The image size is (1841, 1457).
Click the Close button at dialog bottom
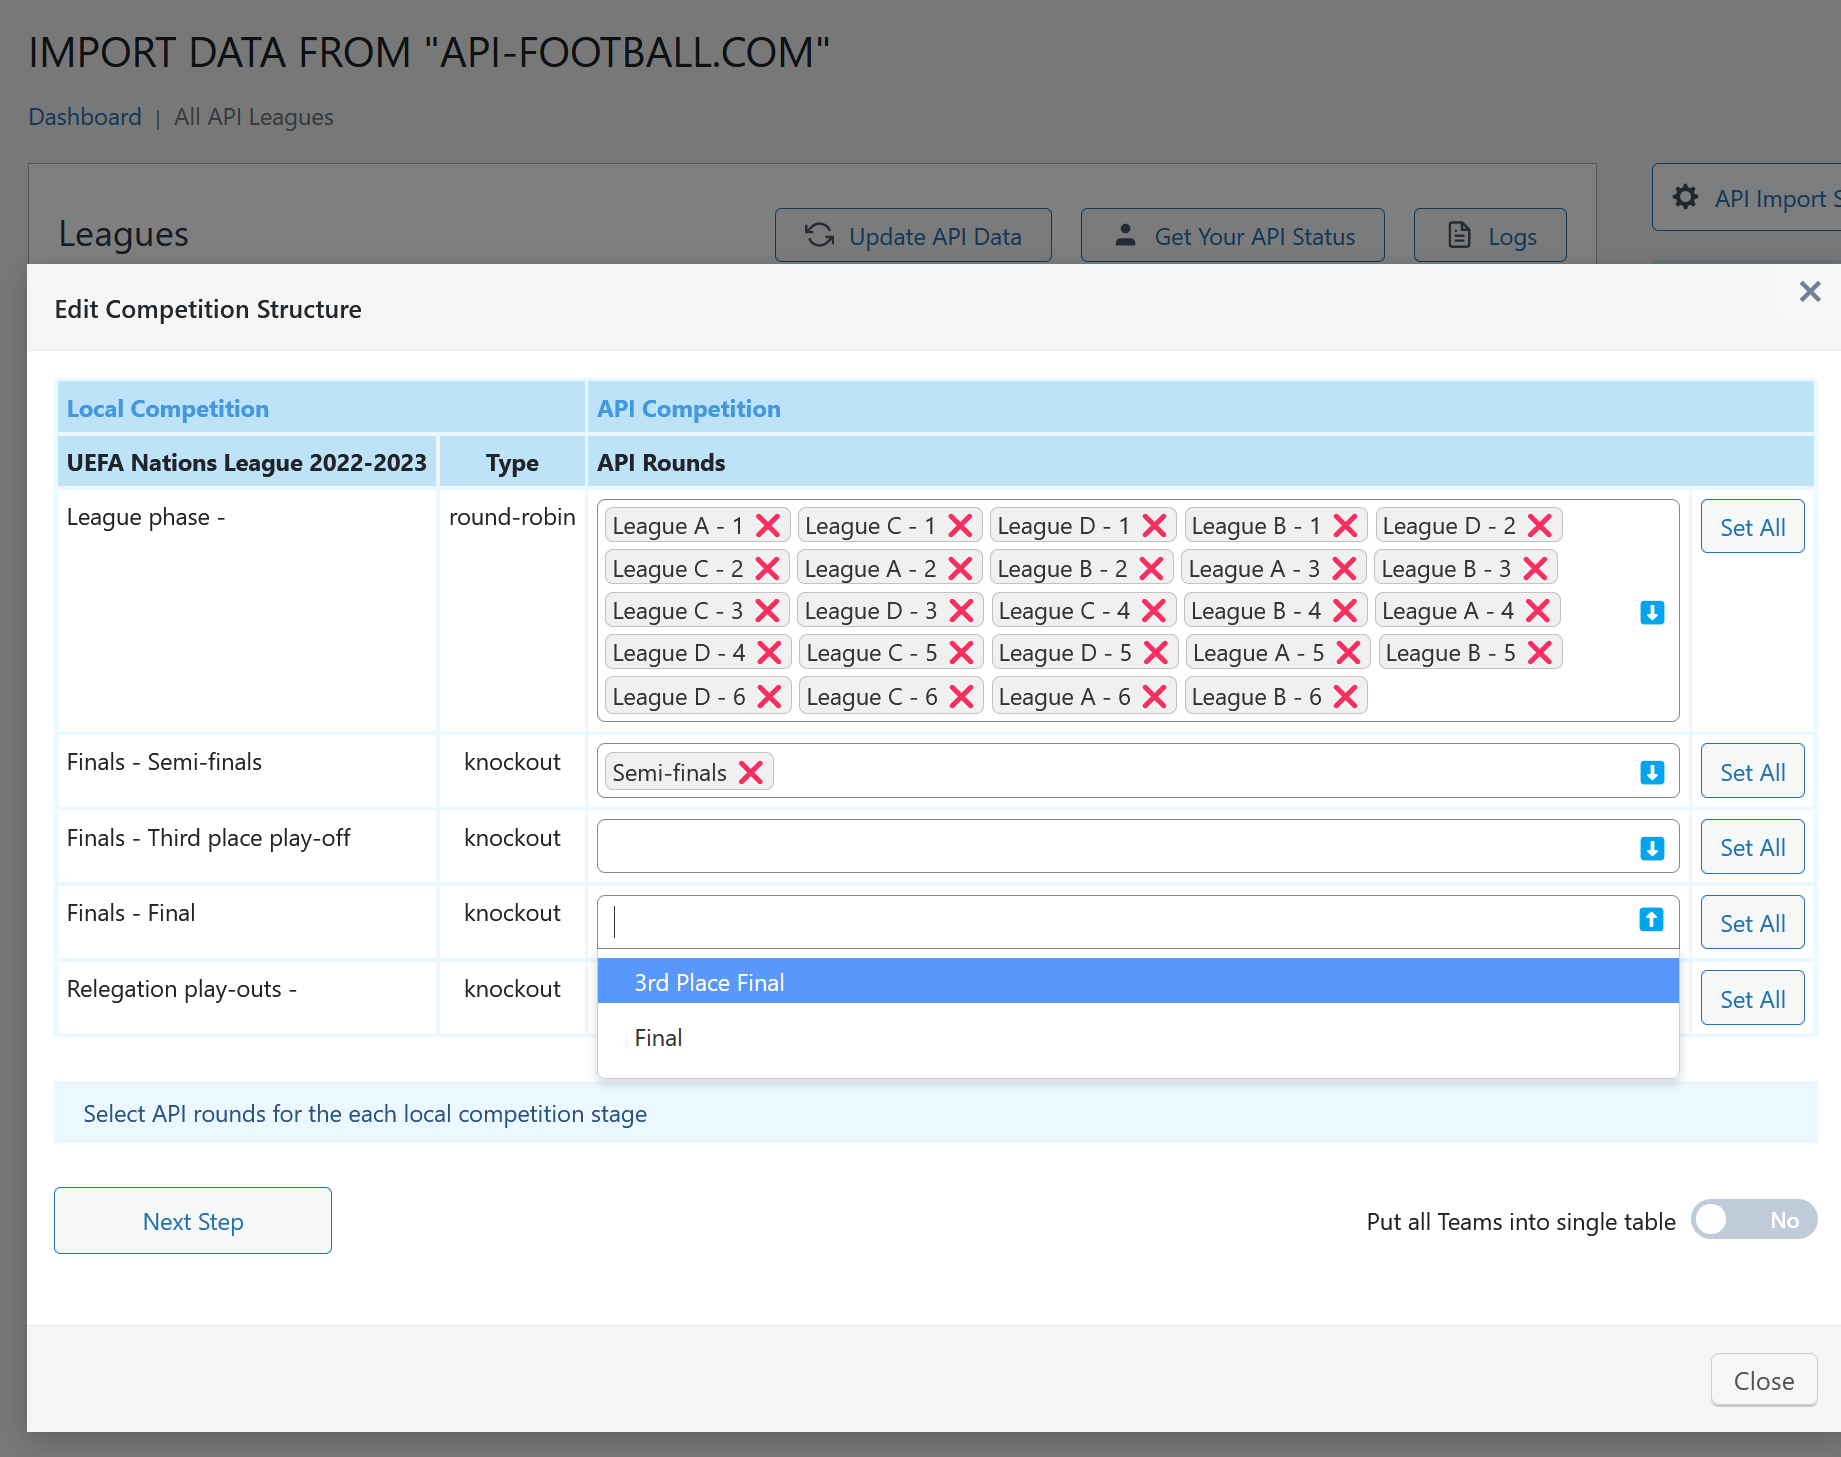pyautogui.click(x=1763, y=1381)
